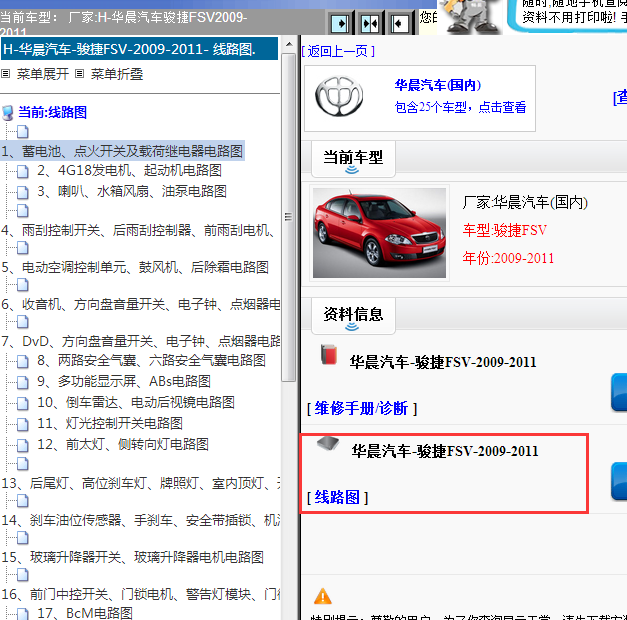Click the Brilliance brand logo image
This screenshot has height=620, width=627.
(x=339, y=96)
